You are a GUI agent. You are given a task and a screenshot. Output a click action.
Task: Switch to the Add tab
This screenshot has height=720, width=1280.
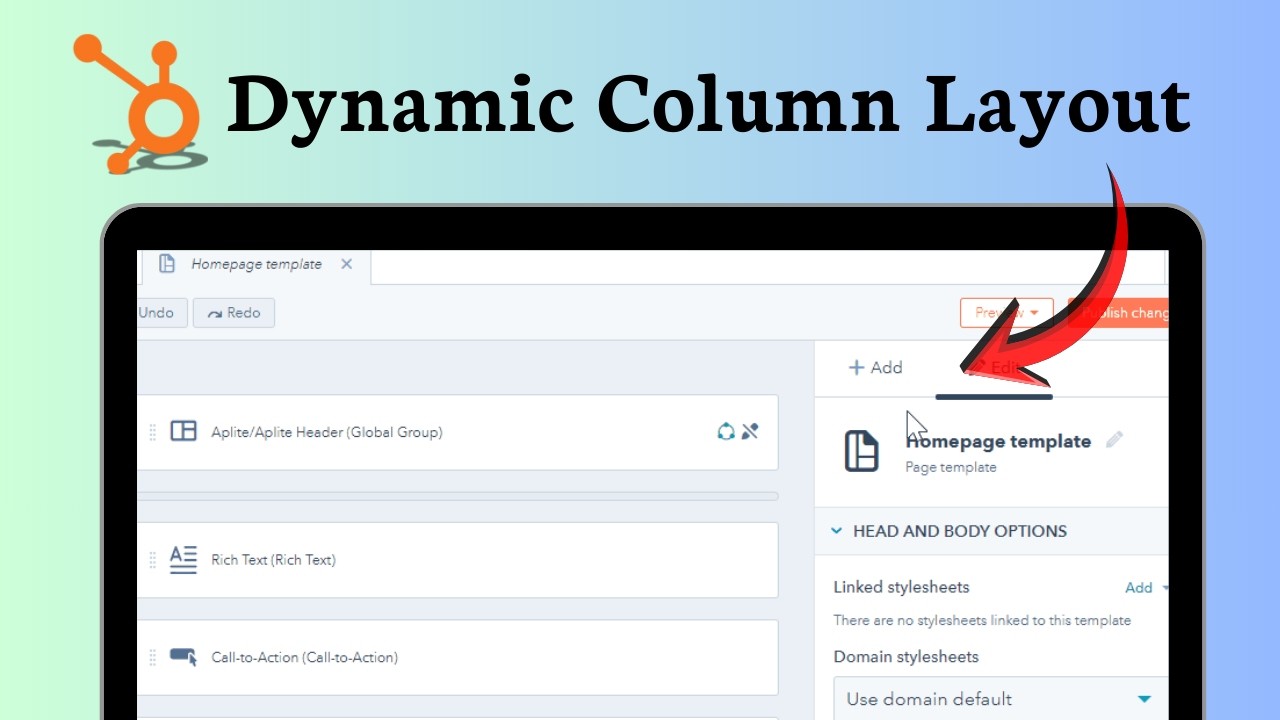pyautogui.click(x=875, y=368)
